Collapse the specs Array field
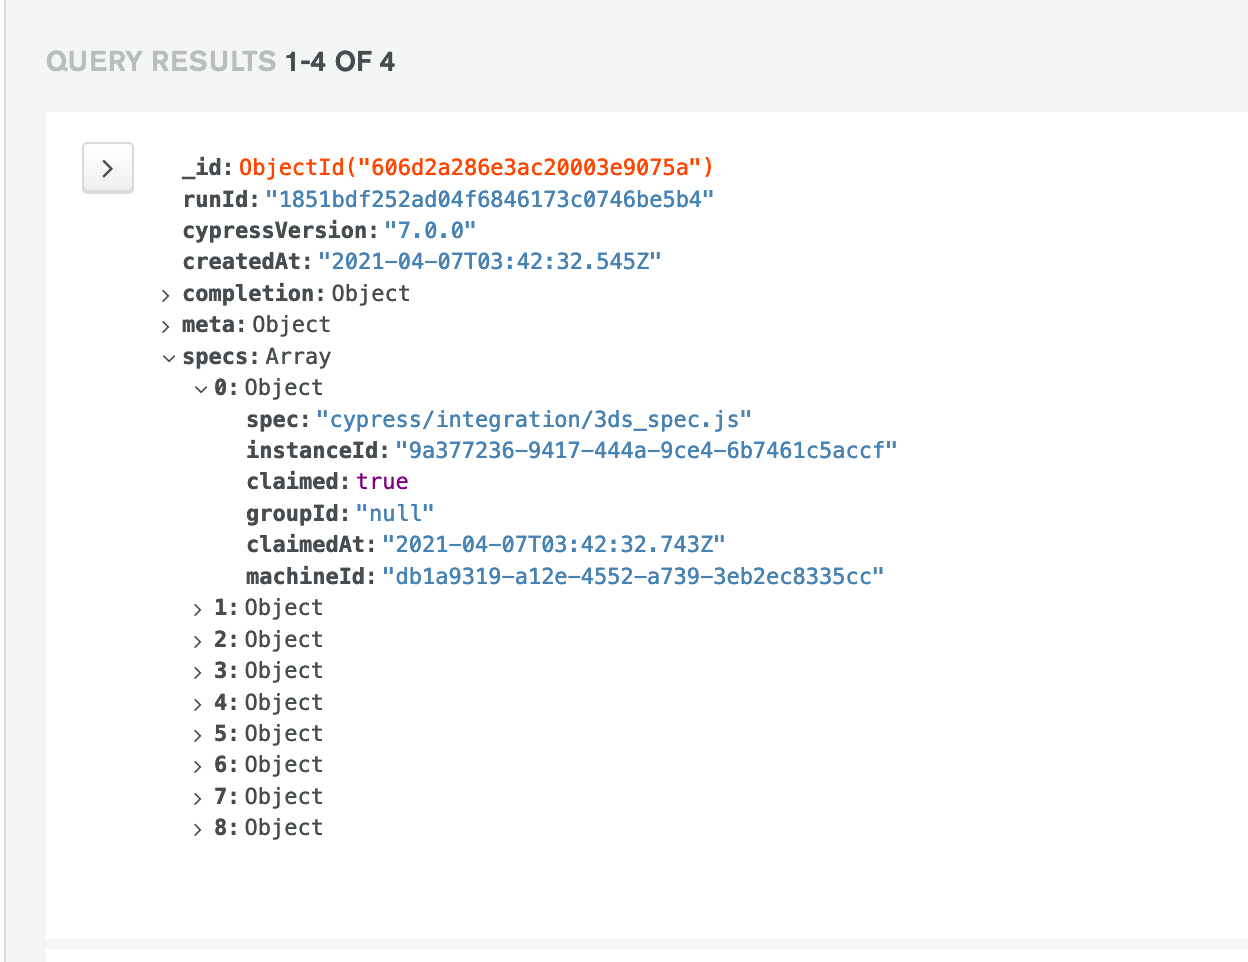1248x962 pixels. [x=167, y=357]
